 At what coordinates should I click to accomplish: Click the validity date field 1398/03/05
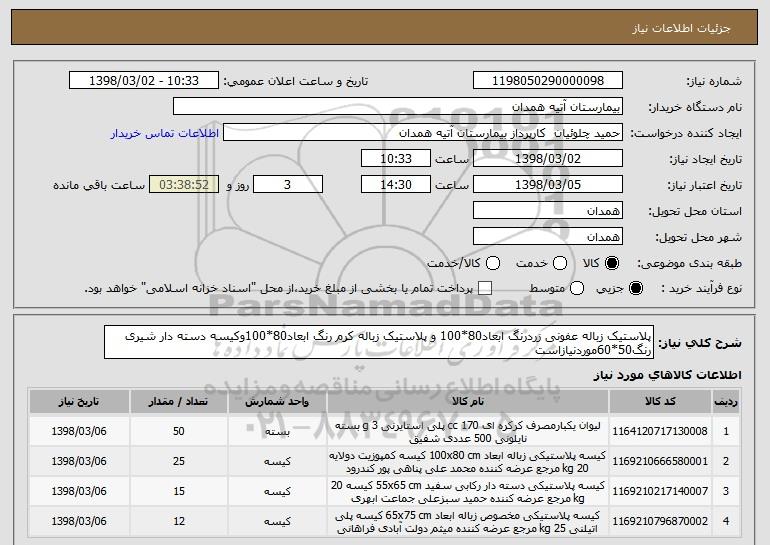click(x=548, y=185)
